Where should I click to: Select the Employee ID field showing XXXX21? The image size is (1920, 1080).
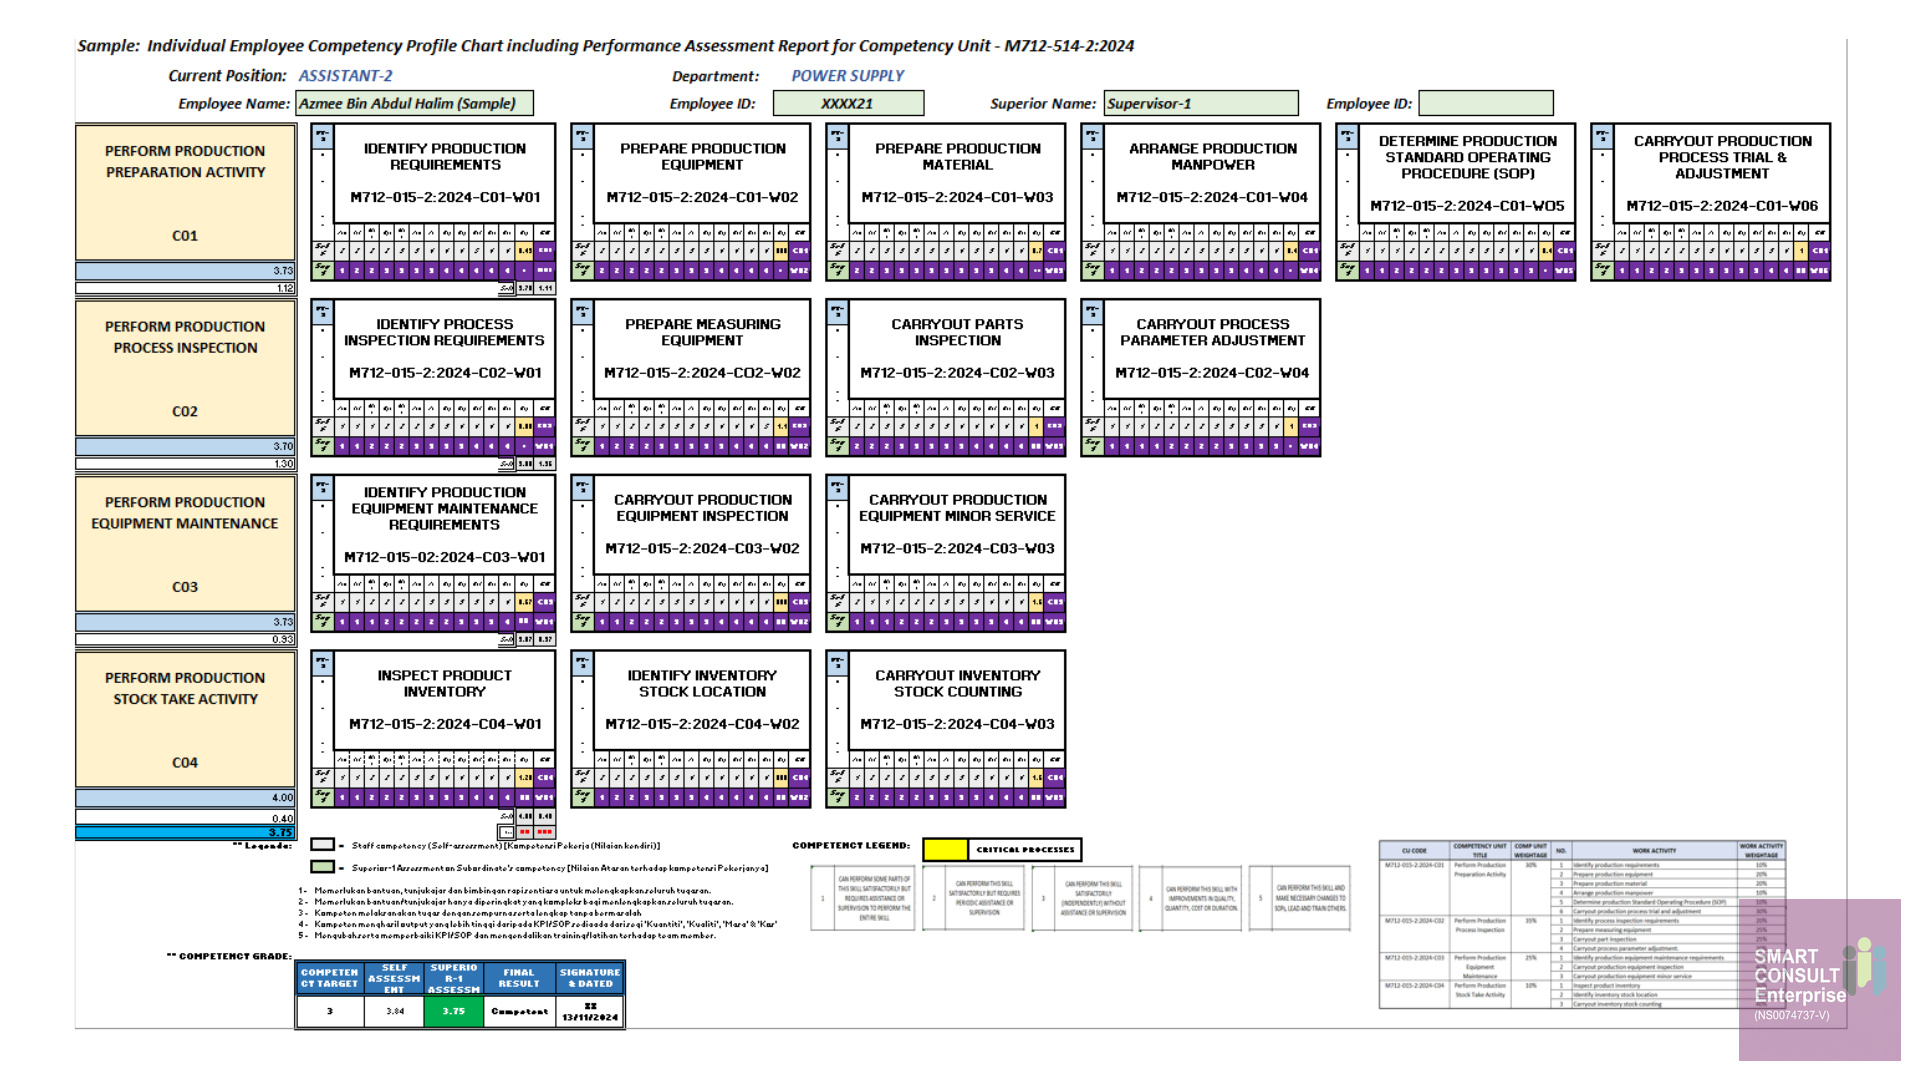coord(848,103)
